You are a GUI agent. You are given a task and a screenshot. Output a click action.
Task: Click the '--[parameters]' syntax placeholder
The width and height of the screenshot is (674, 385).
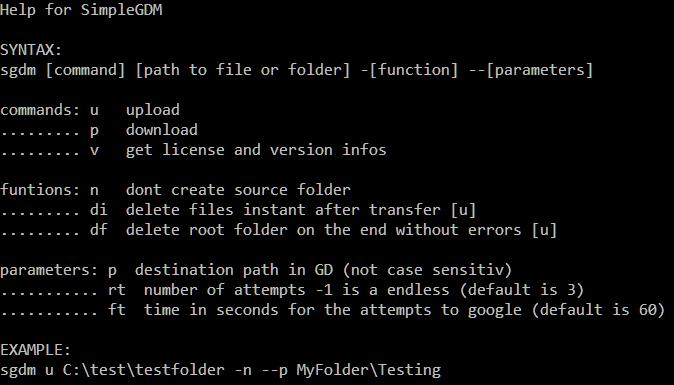click(531, 70)
